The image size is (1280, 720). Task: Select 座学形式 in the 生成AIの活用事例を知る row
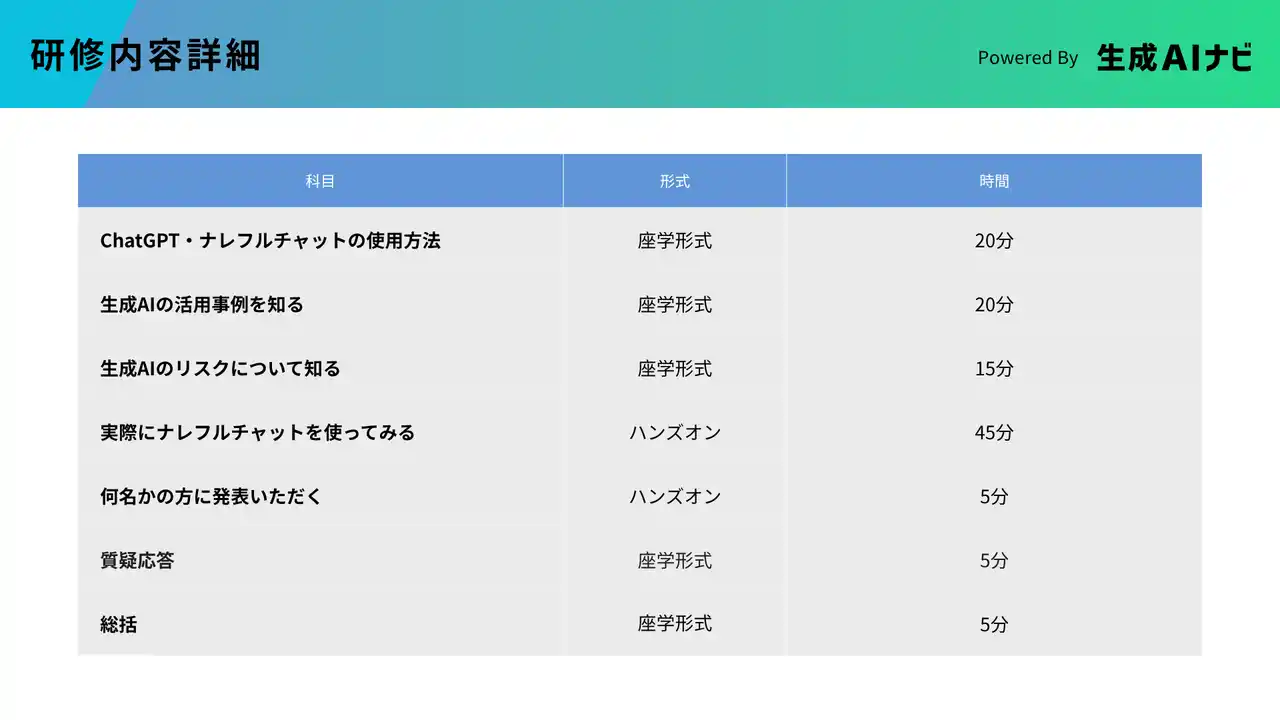[x=675, y=304]
